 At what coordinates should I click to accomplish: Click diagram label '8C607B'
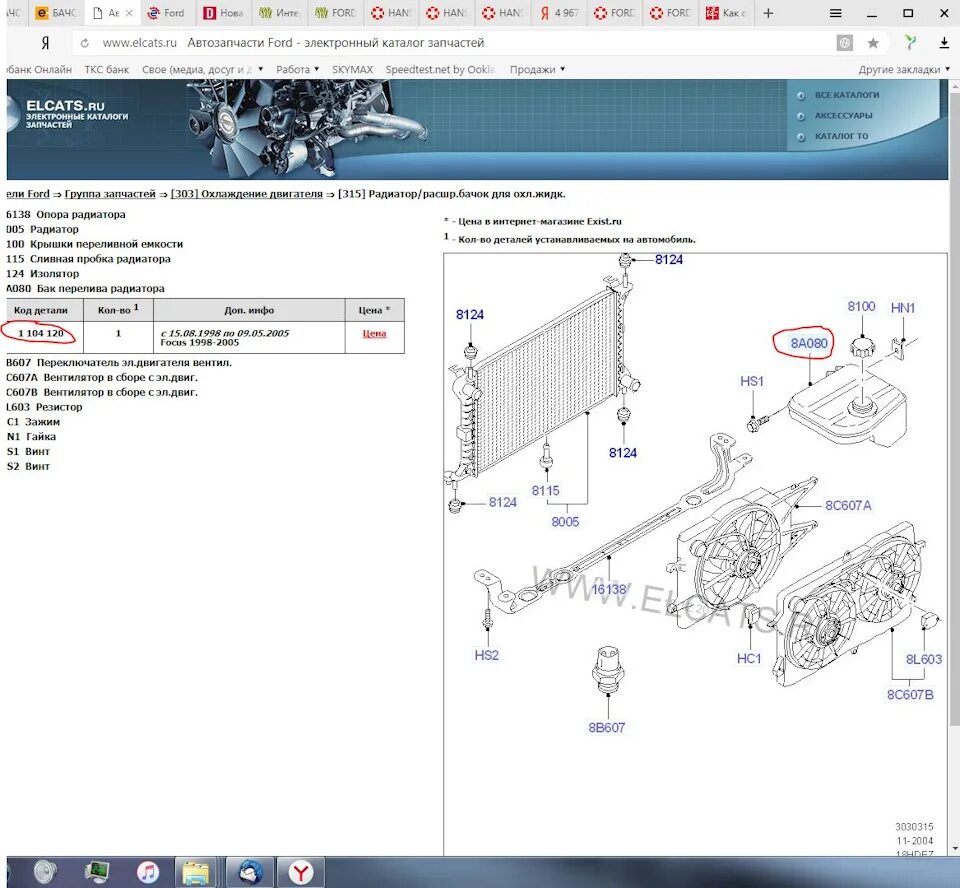coord(910,694)
